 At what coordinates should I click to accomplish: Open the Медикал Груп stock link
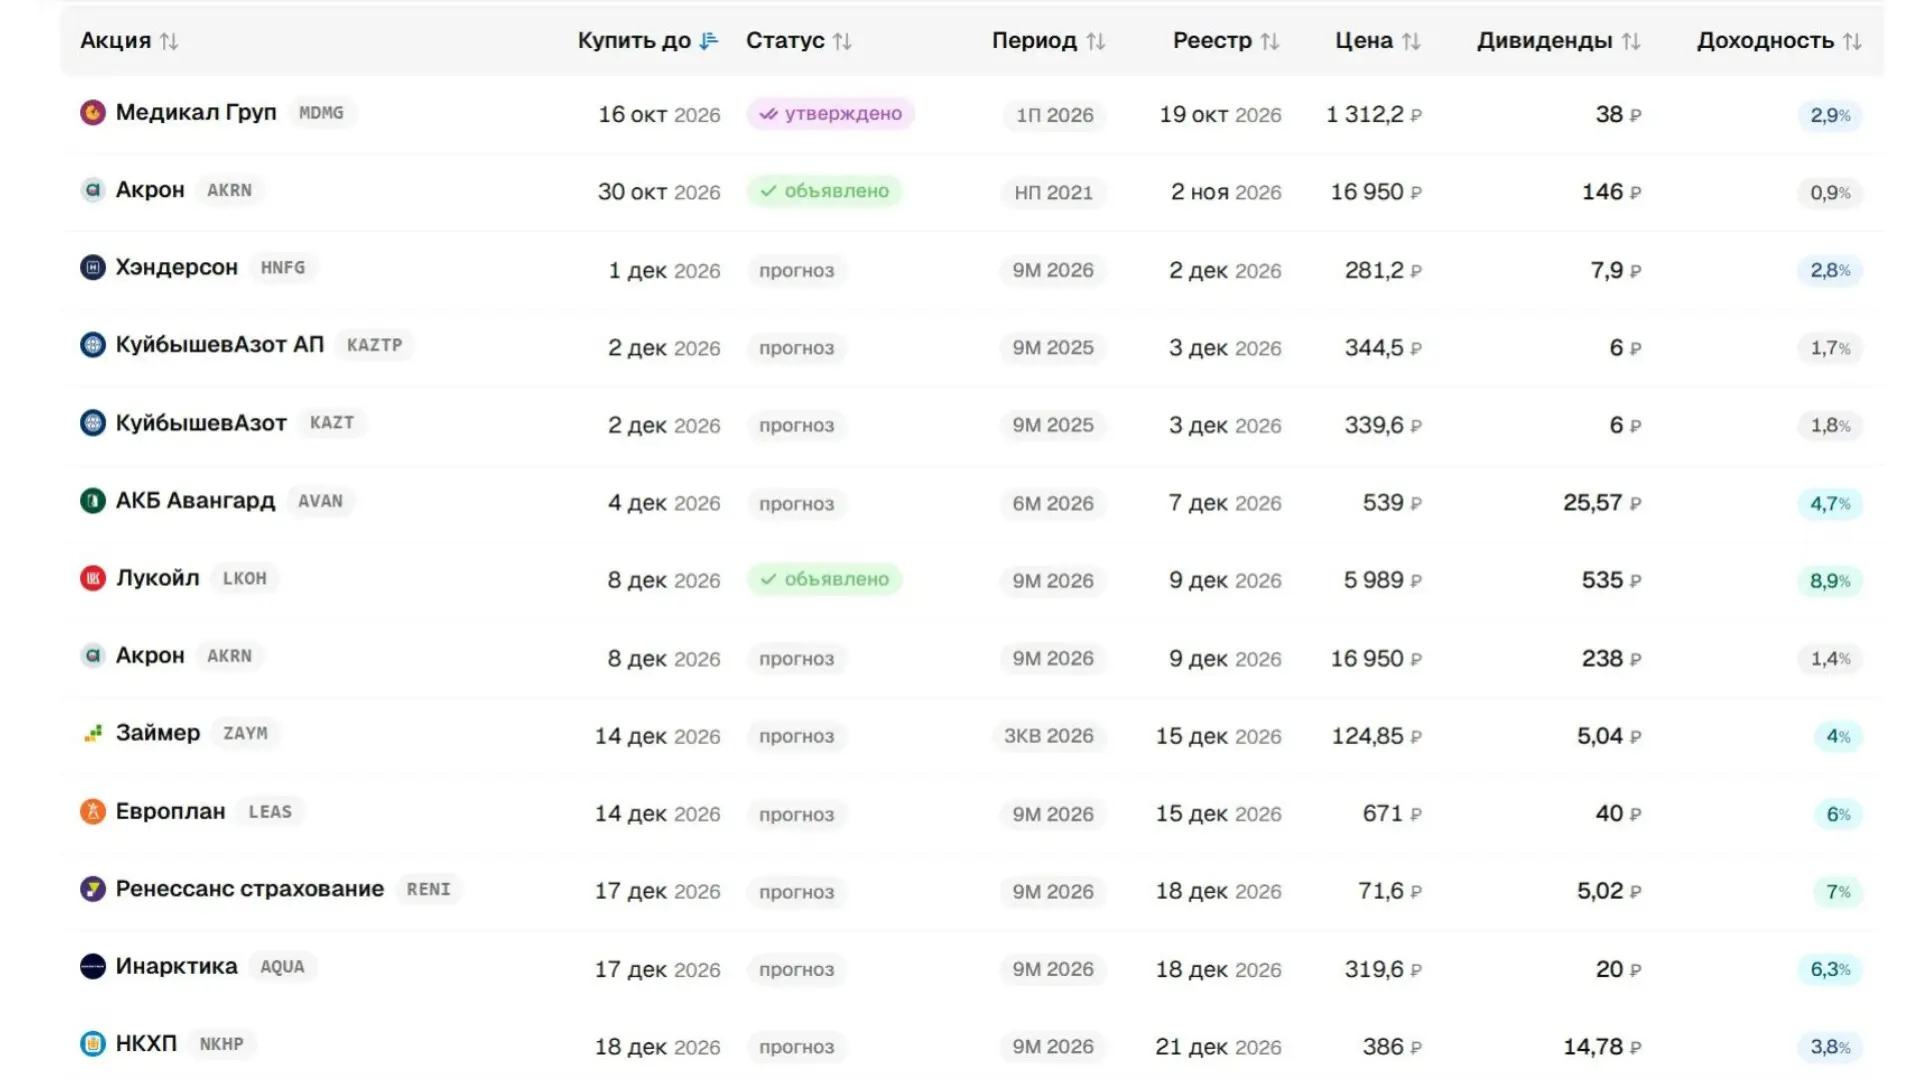click(196, 112)
